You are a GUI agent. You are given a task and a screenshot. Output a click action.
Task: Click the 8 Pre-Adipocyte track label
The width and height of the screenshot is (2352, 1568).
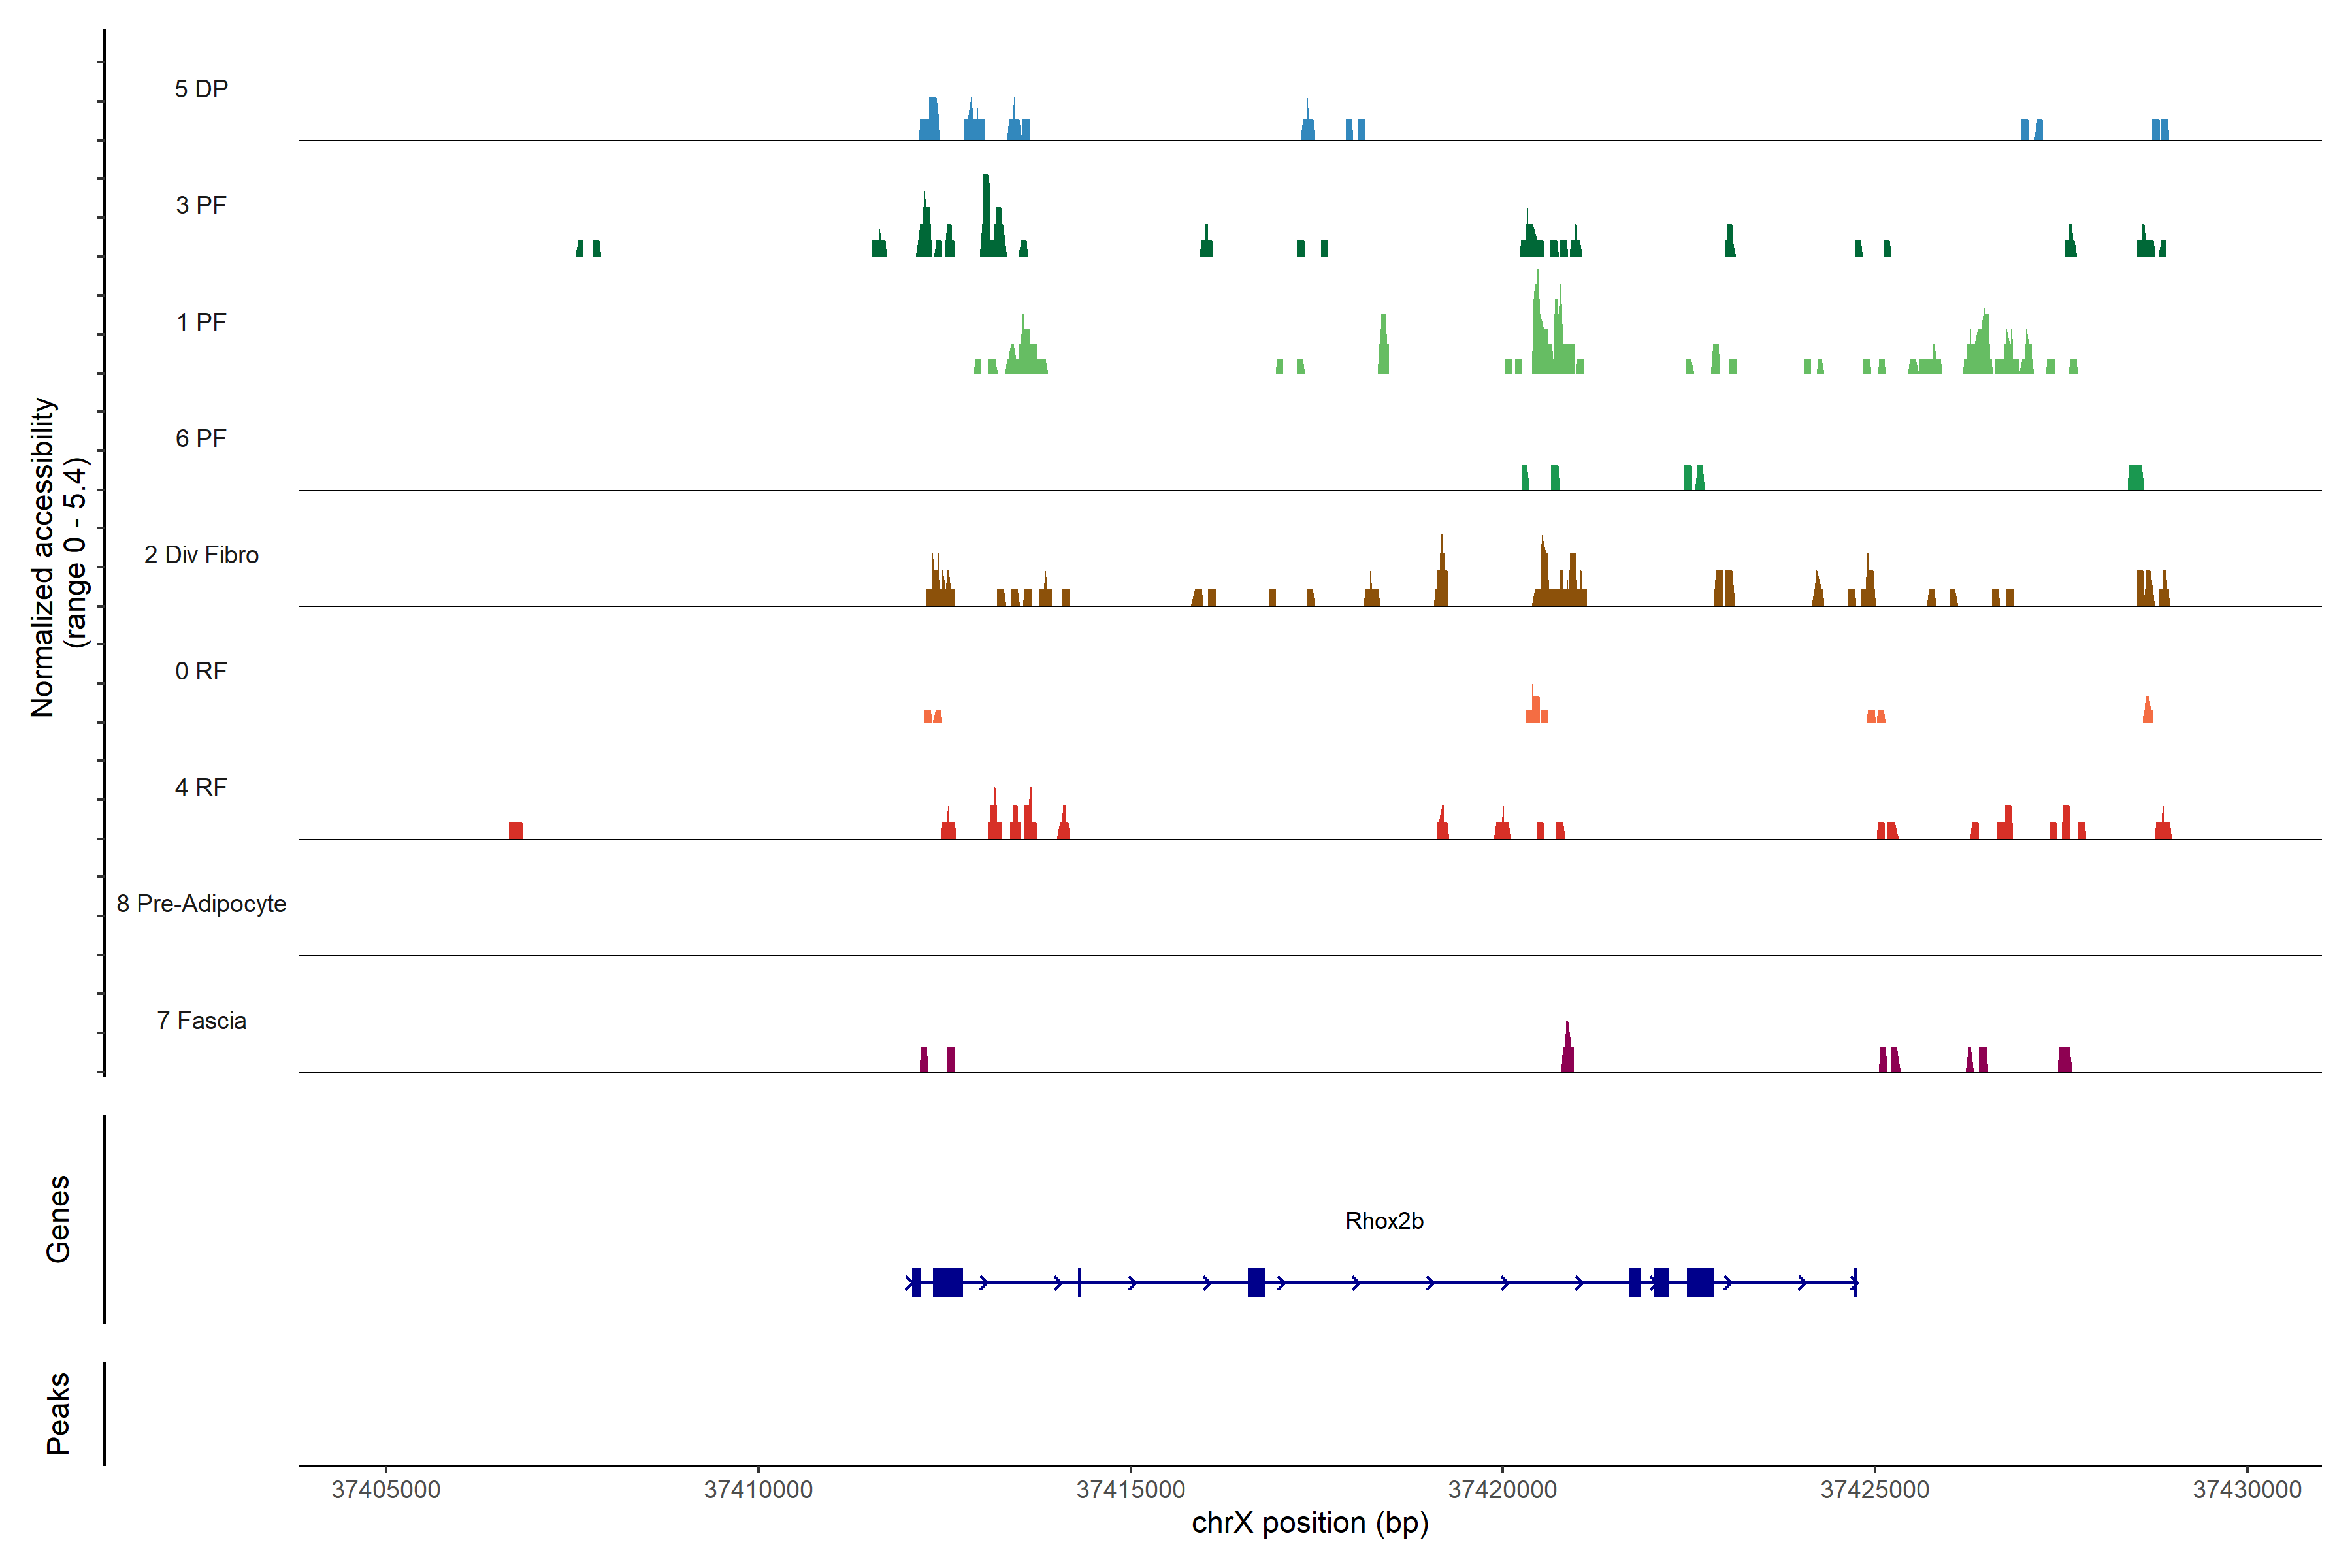201,904
